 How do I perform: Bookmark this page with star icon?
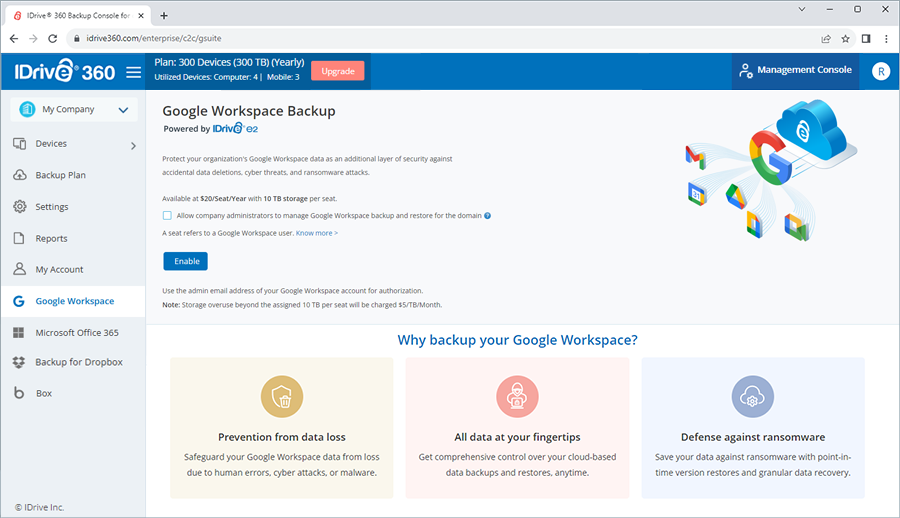coord(845,38)
